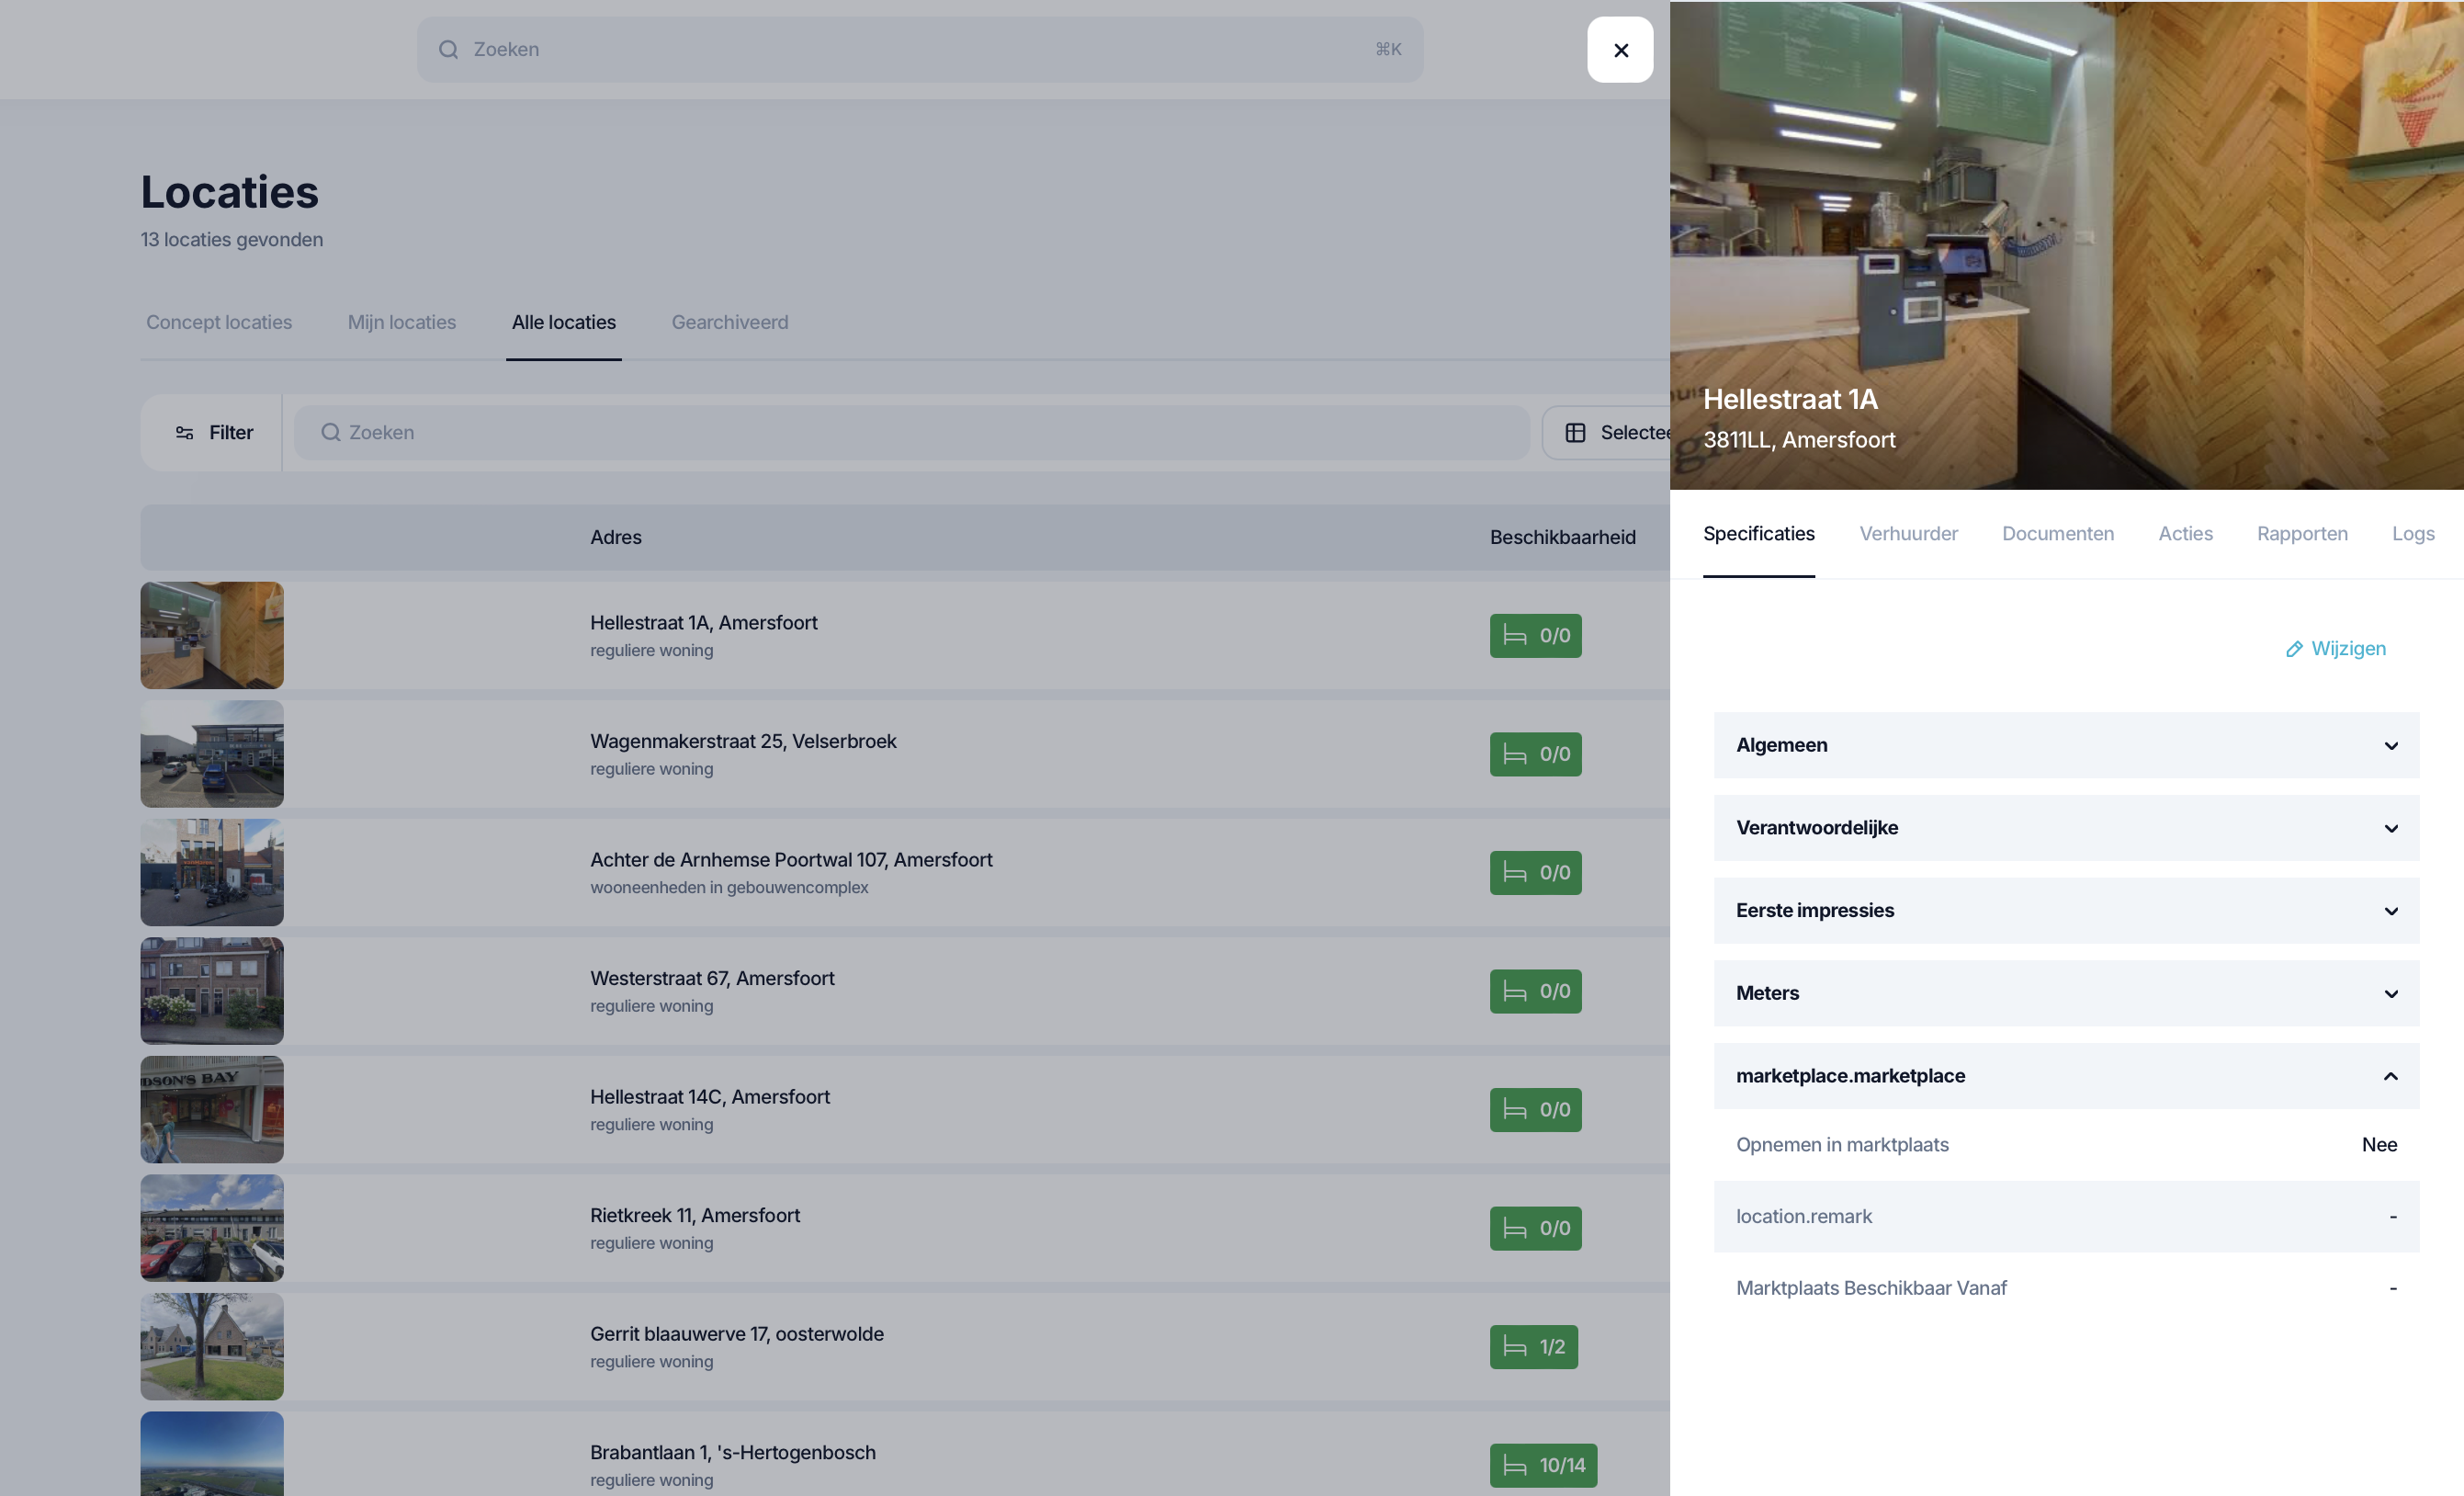The image size is (2464, 1496).
Task: Click the bed availability badge for Brabantlaan 1
Action: coord(1543,1465)
